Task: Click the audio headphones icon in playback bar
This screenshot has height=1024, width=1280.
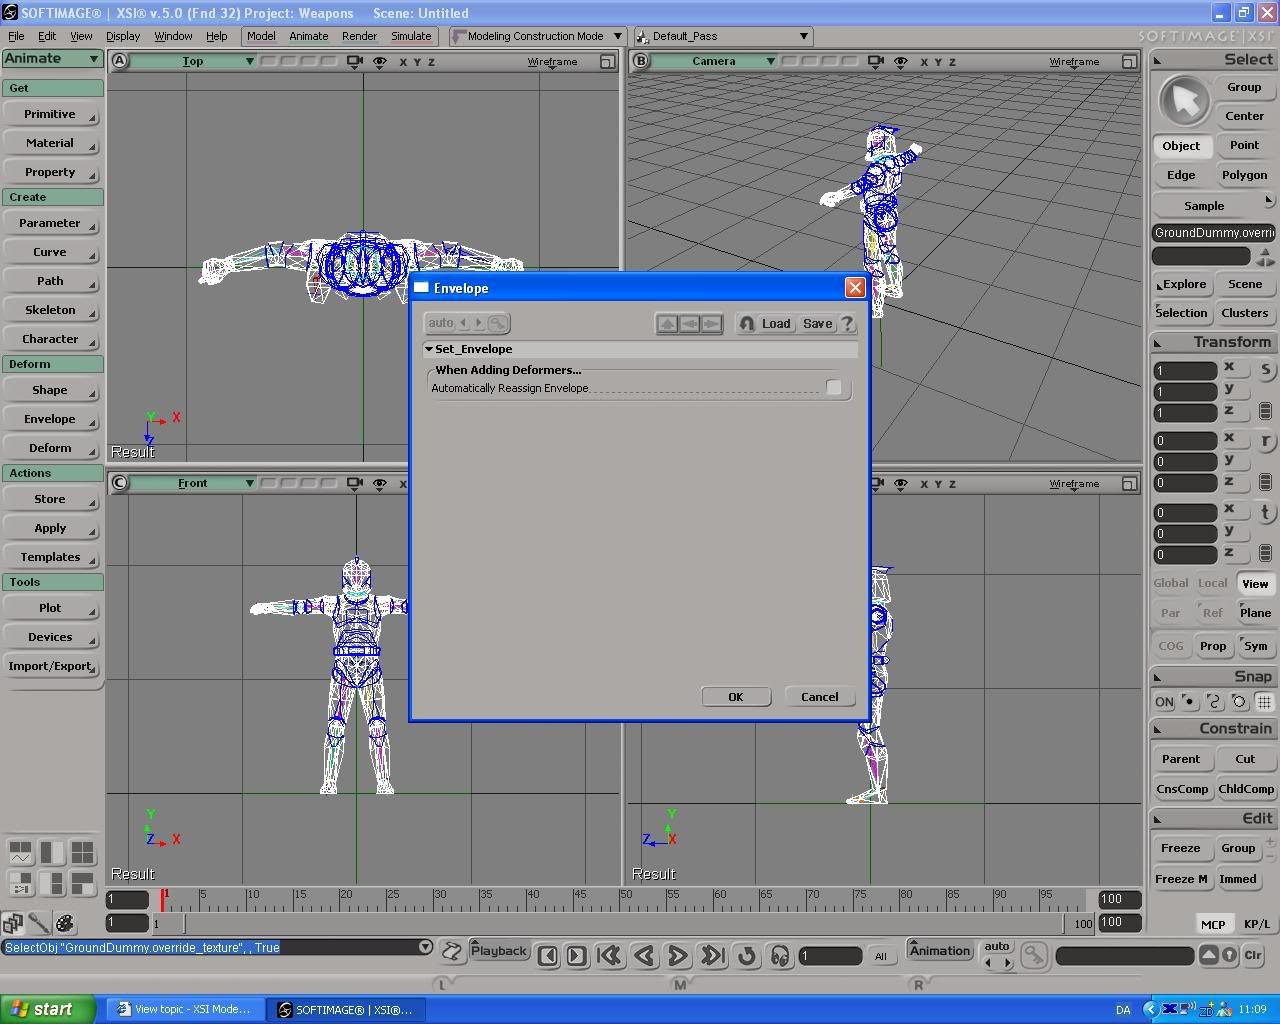Action: point(780,956)
